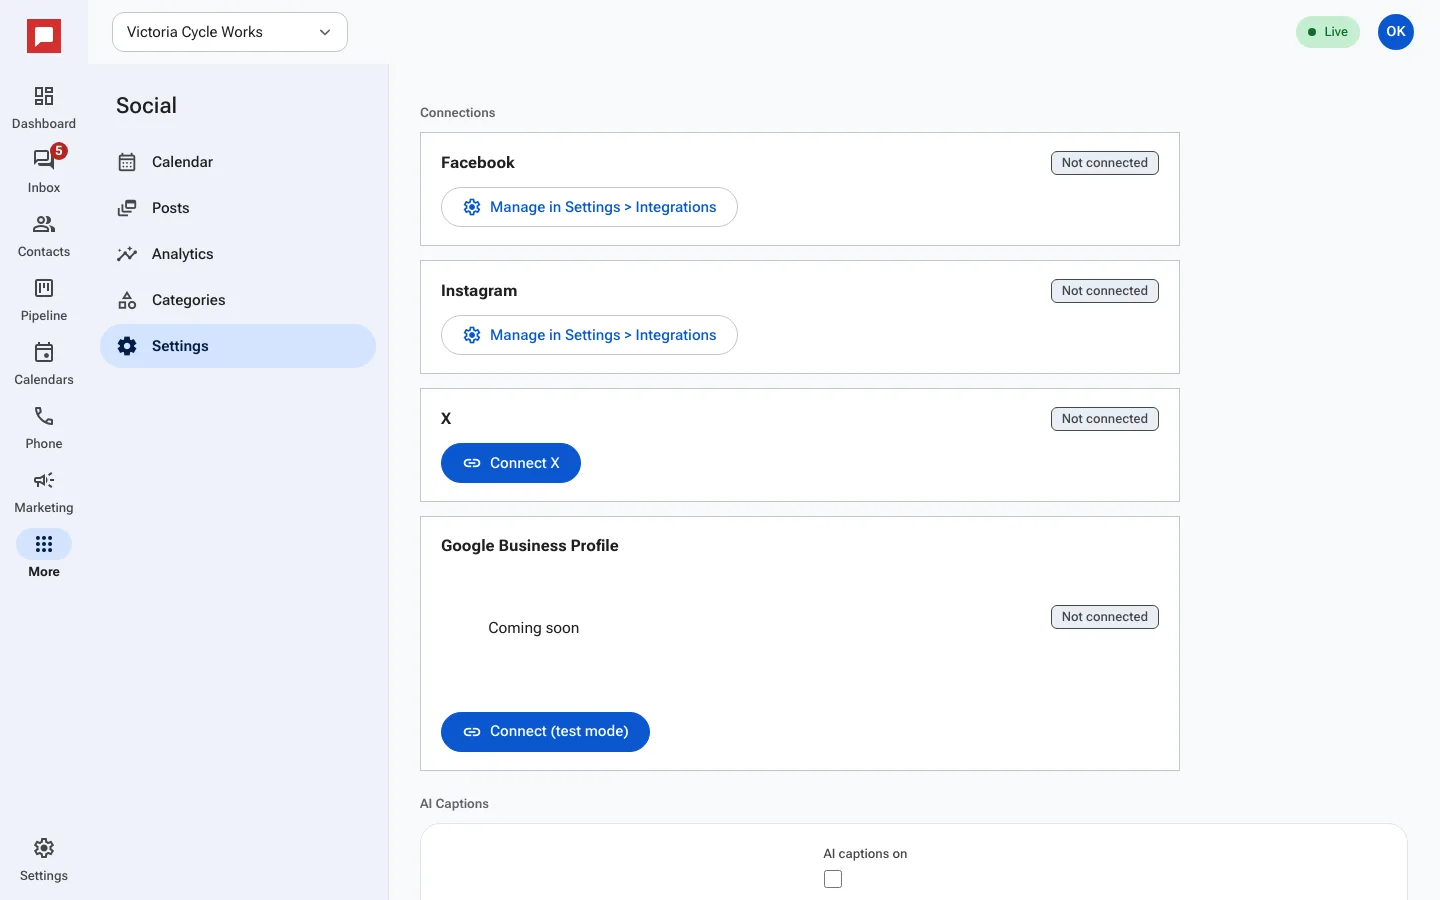The height and width of the screenshot is (900, 1440).
Task: Click the OK user avatar
Action: pos(1396,32)
